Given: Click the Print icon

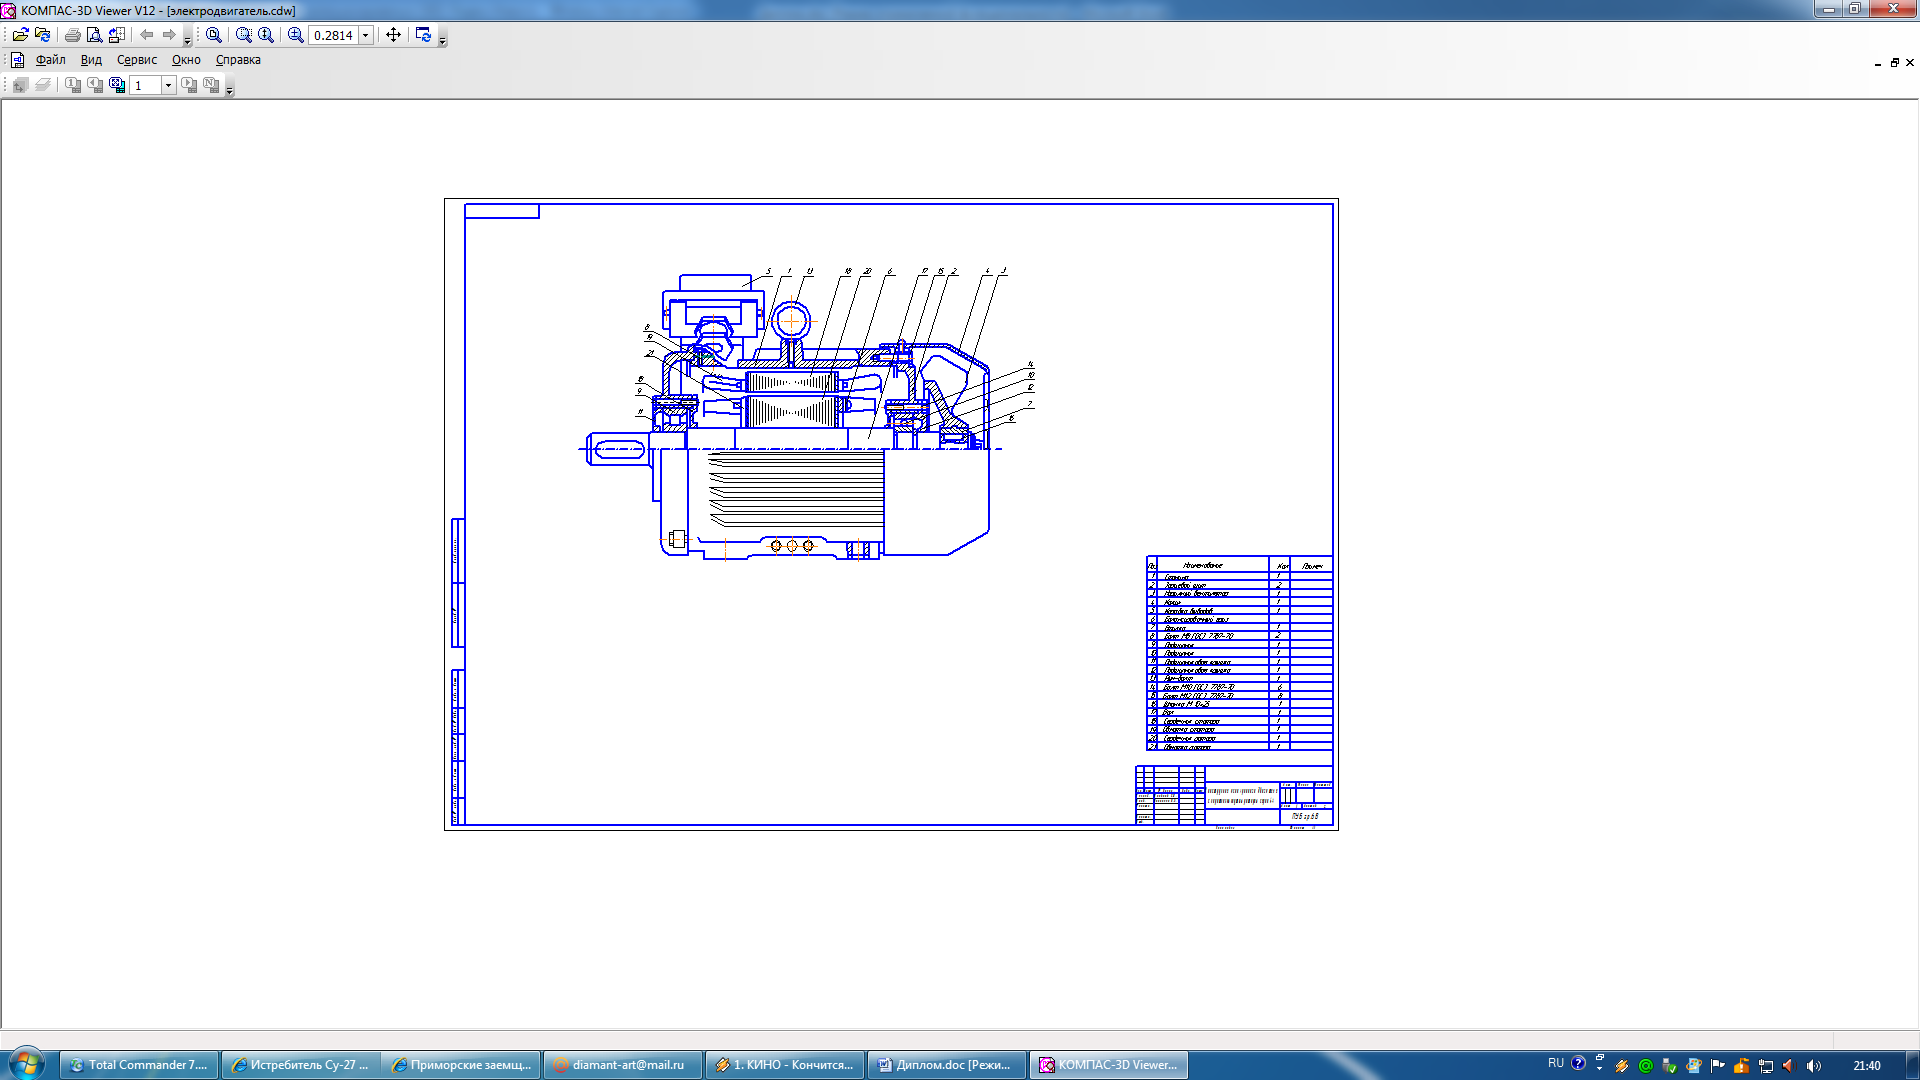Looking at the screenshot, I should click(72, 35).
